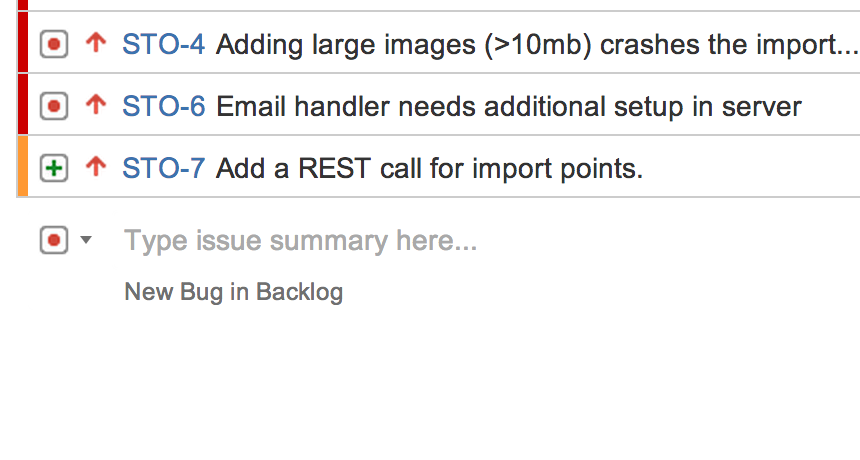Image resolution: width=860 pixels, height=460 pixels.
Task: Open the issue type dropdown arrow
Action: point(85,240)
